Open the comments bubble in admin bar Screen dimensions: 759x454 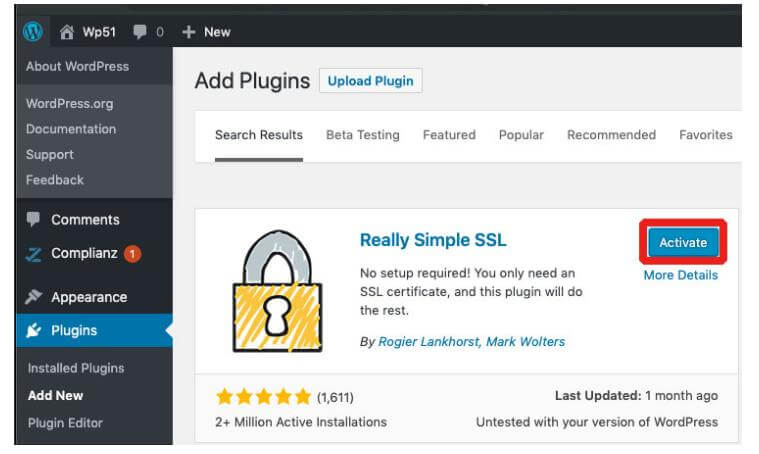pyautogui.click(x=139, y=32)
